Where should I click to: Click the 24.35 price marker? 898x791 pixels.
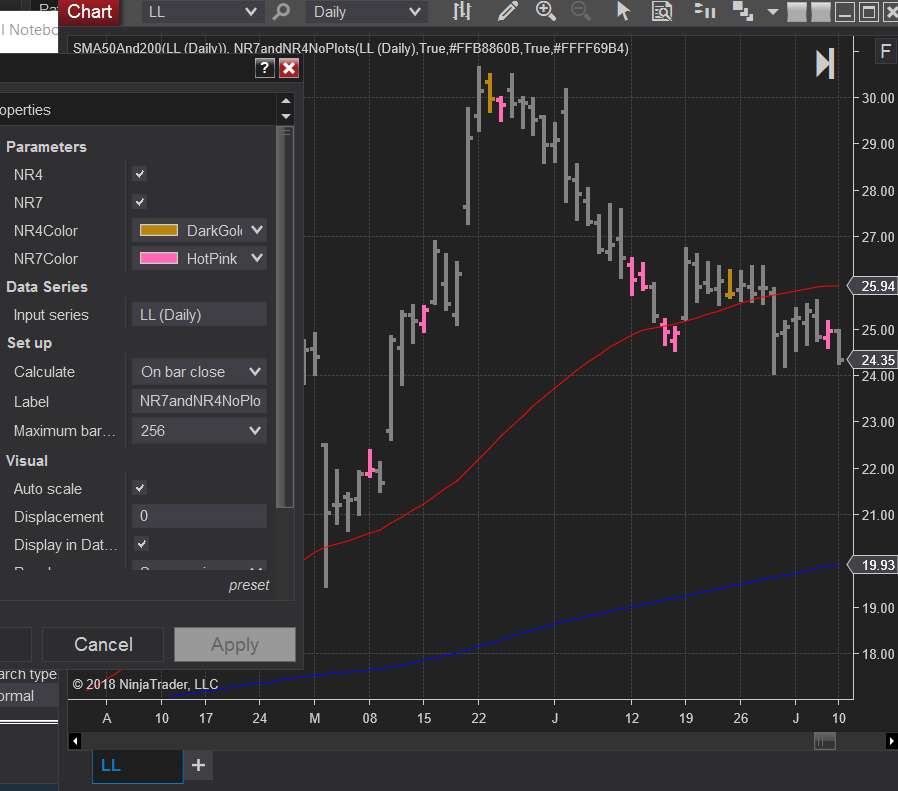tap(873, 360)
